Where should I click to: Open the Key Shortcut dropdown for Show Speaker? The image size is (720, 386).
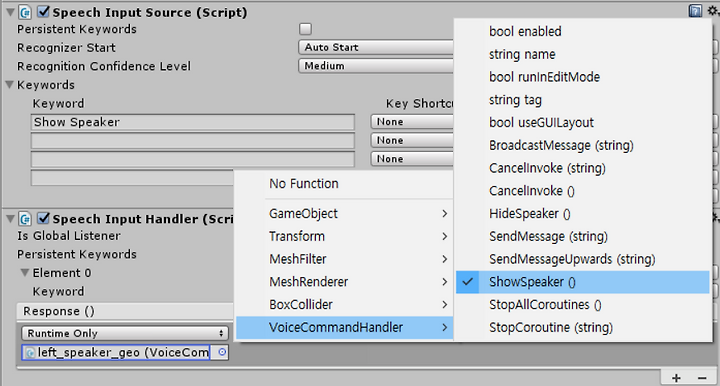coord(412,122)
